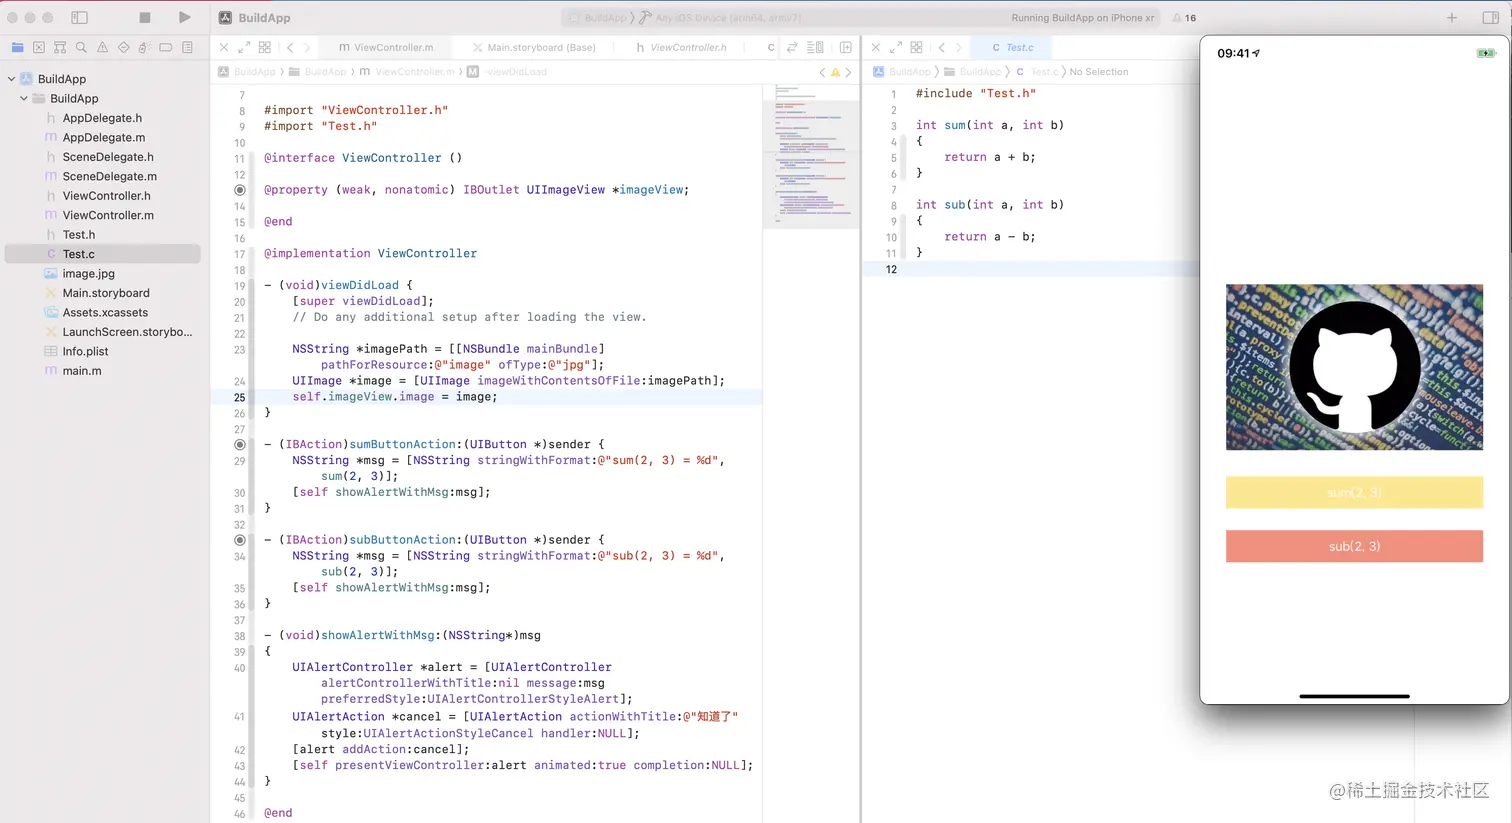Show the 16 warnings indicator
This screenshot has width=1512, height=823.
point(1184,18)
